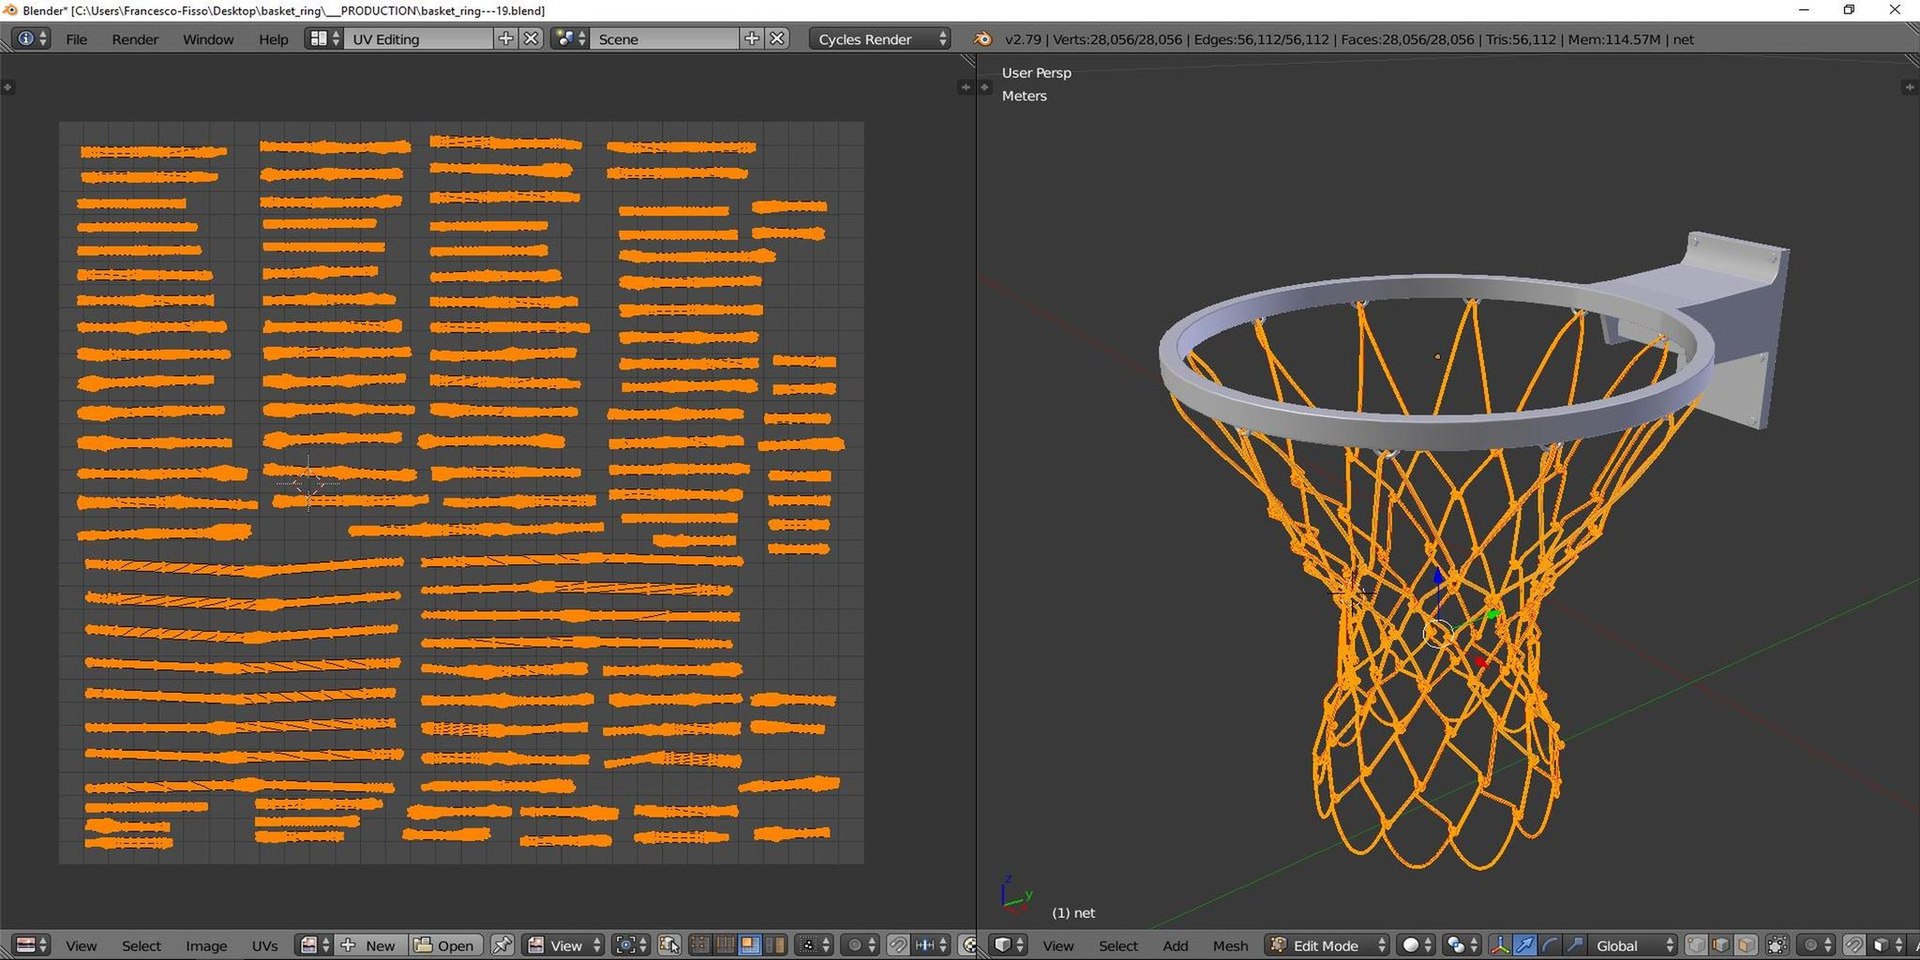Select UV edge selection mode
This screenshot has height=960, width=1920.
725,945
